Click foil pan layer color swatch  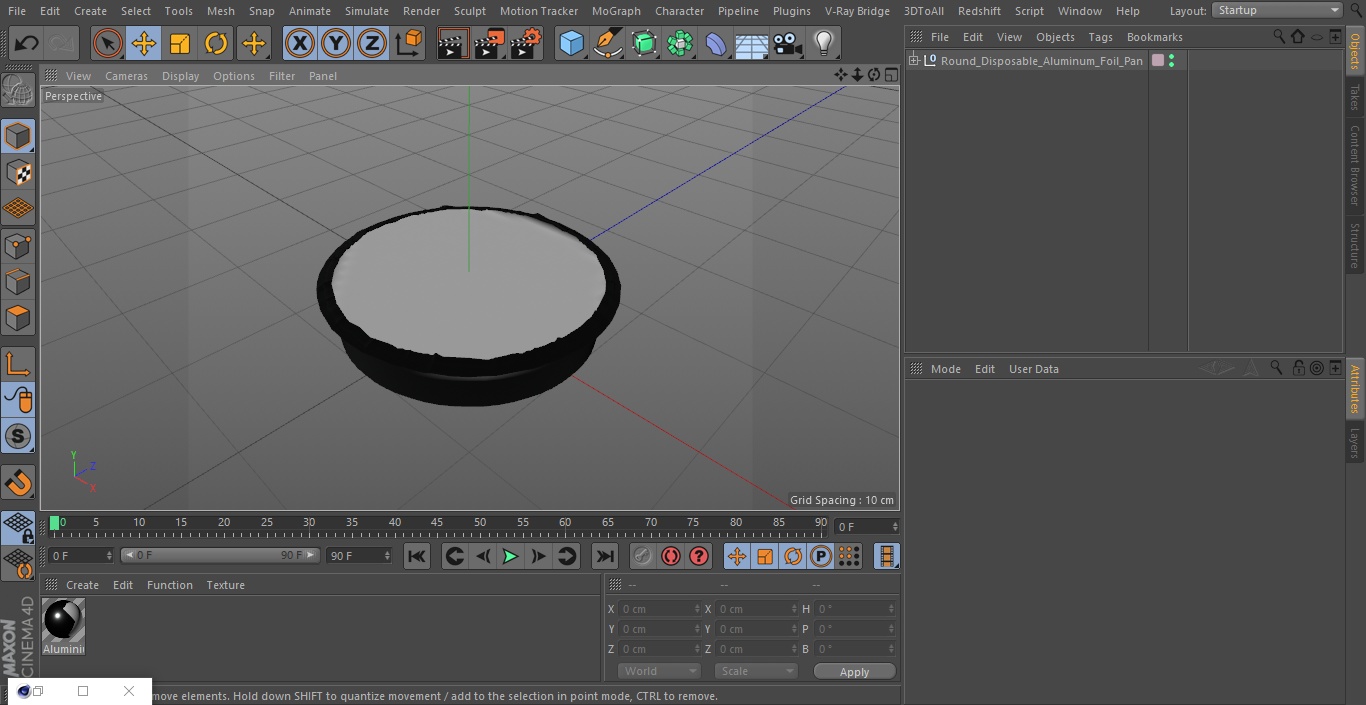coord(1158,61)
